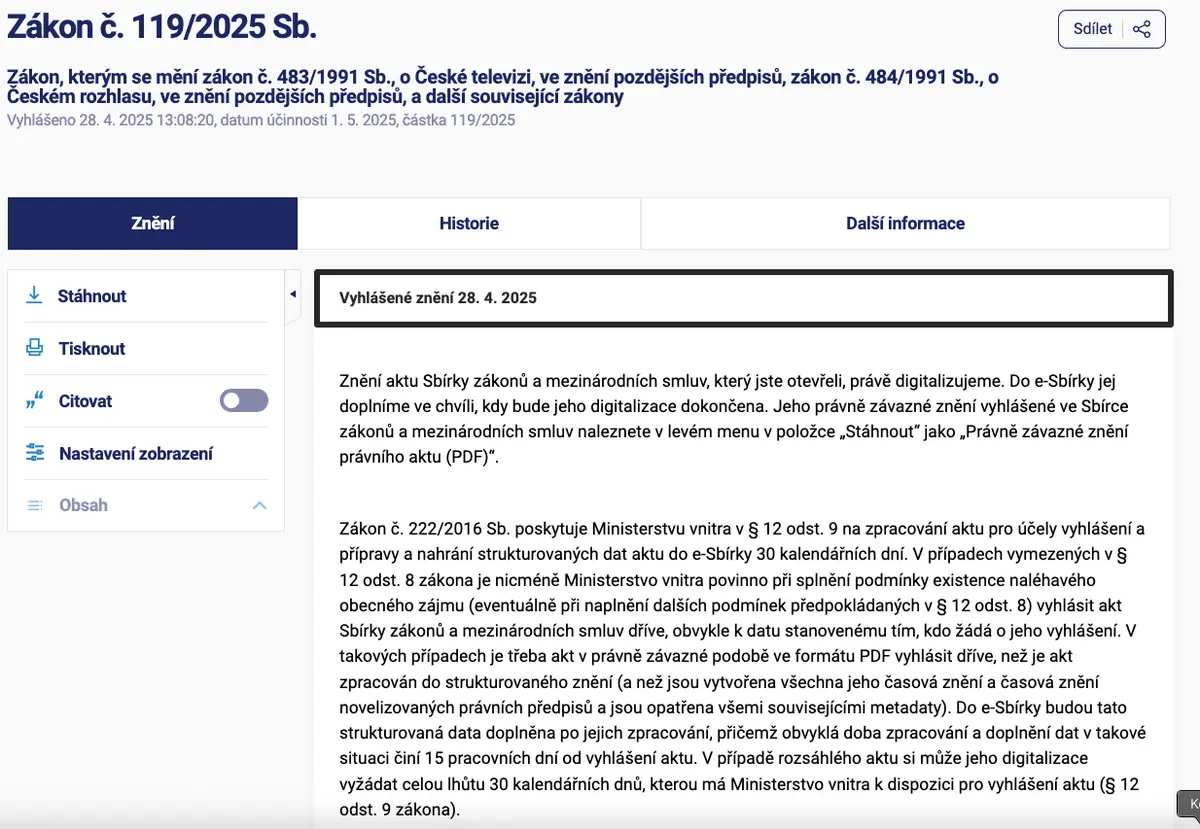Click the Vyhlášeno 28. 4. 2025 metadata line
The width and height of the screenshot is (1200, 829).
(x=261, y=121)
